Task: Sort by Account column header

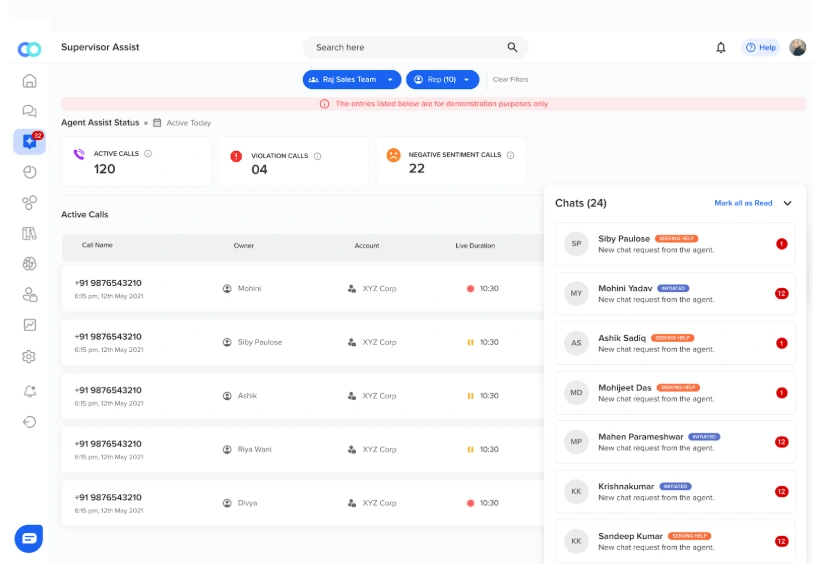Action: (367, 246)
